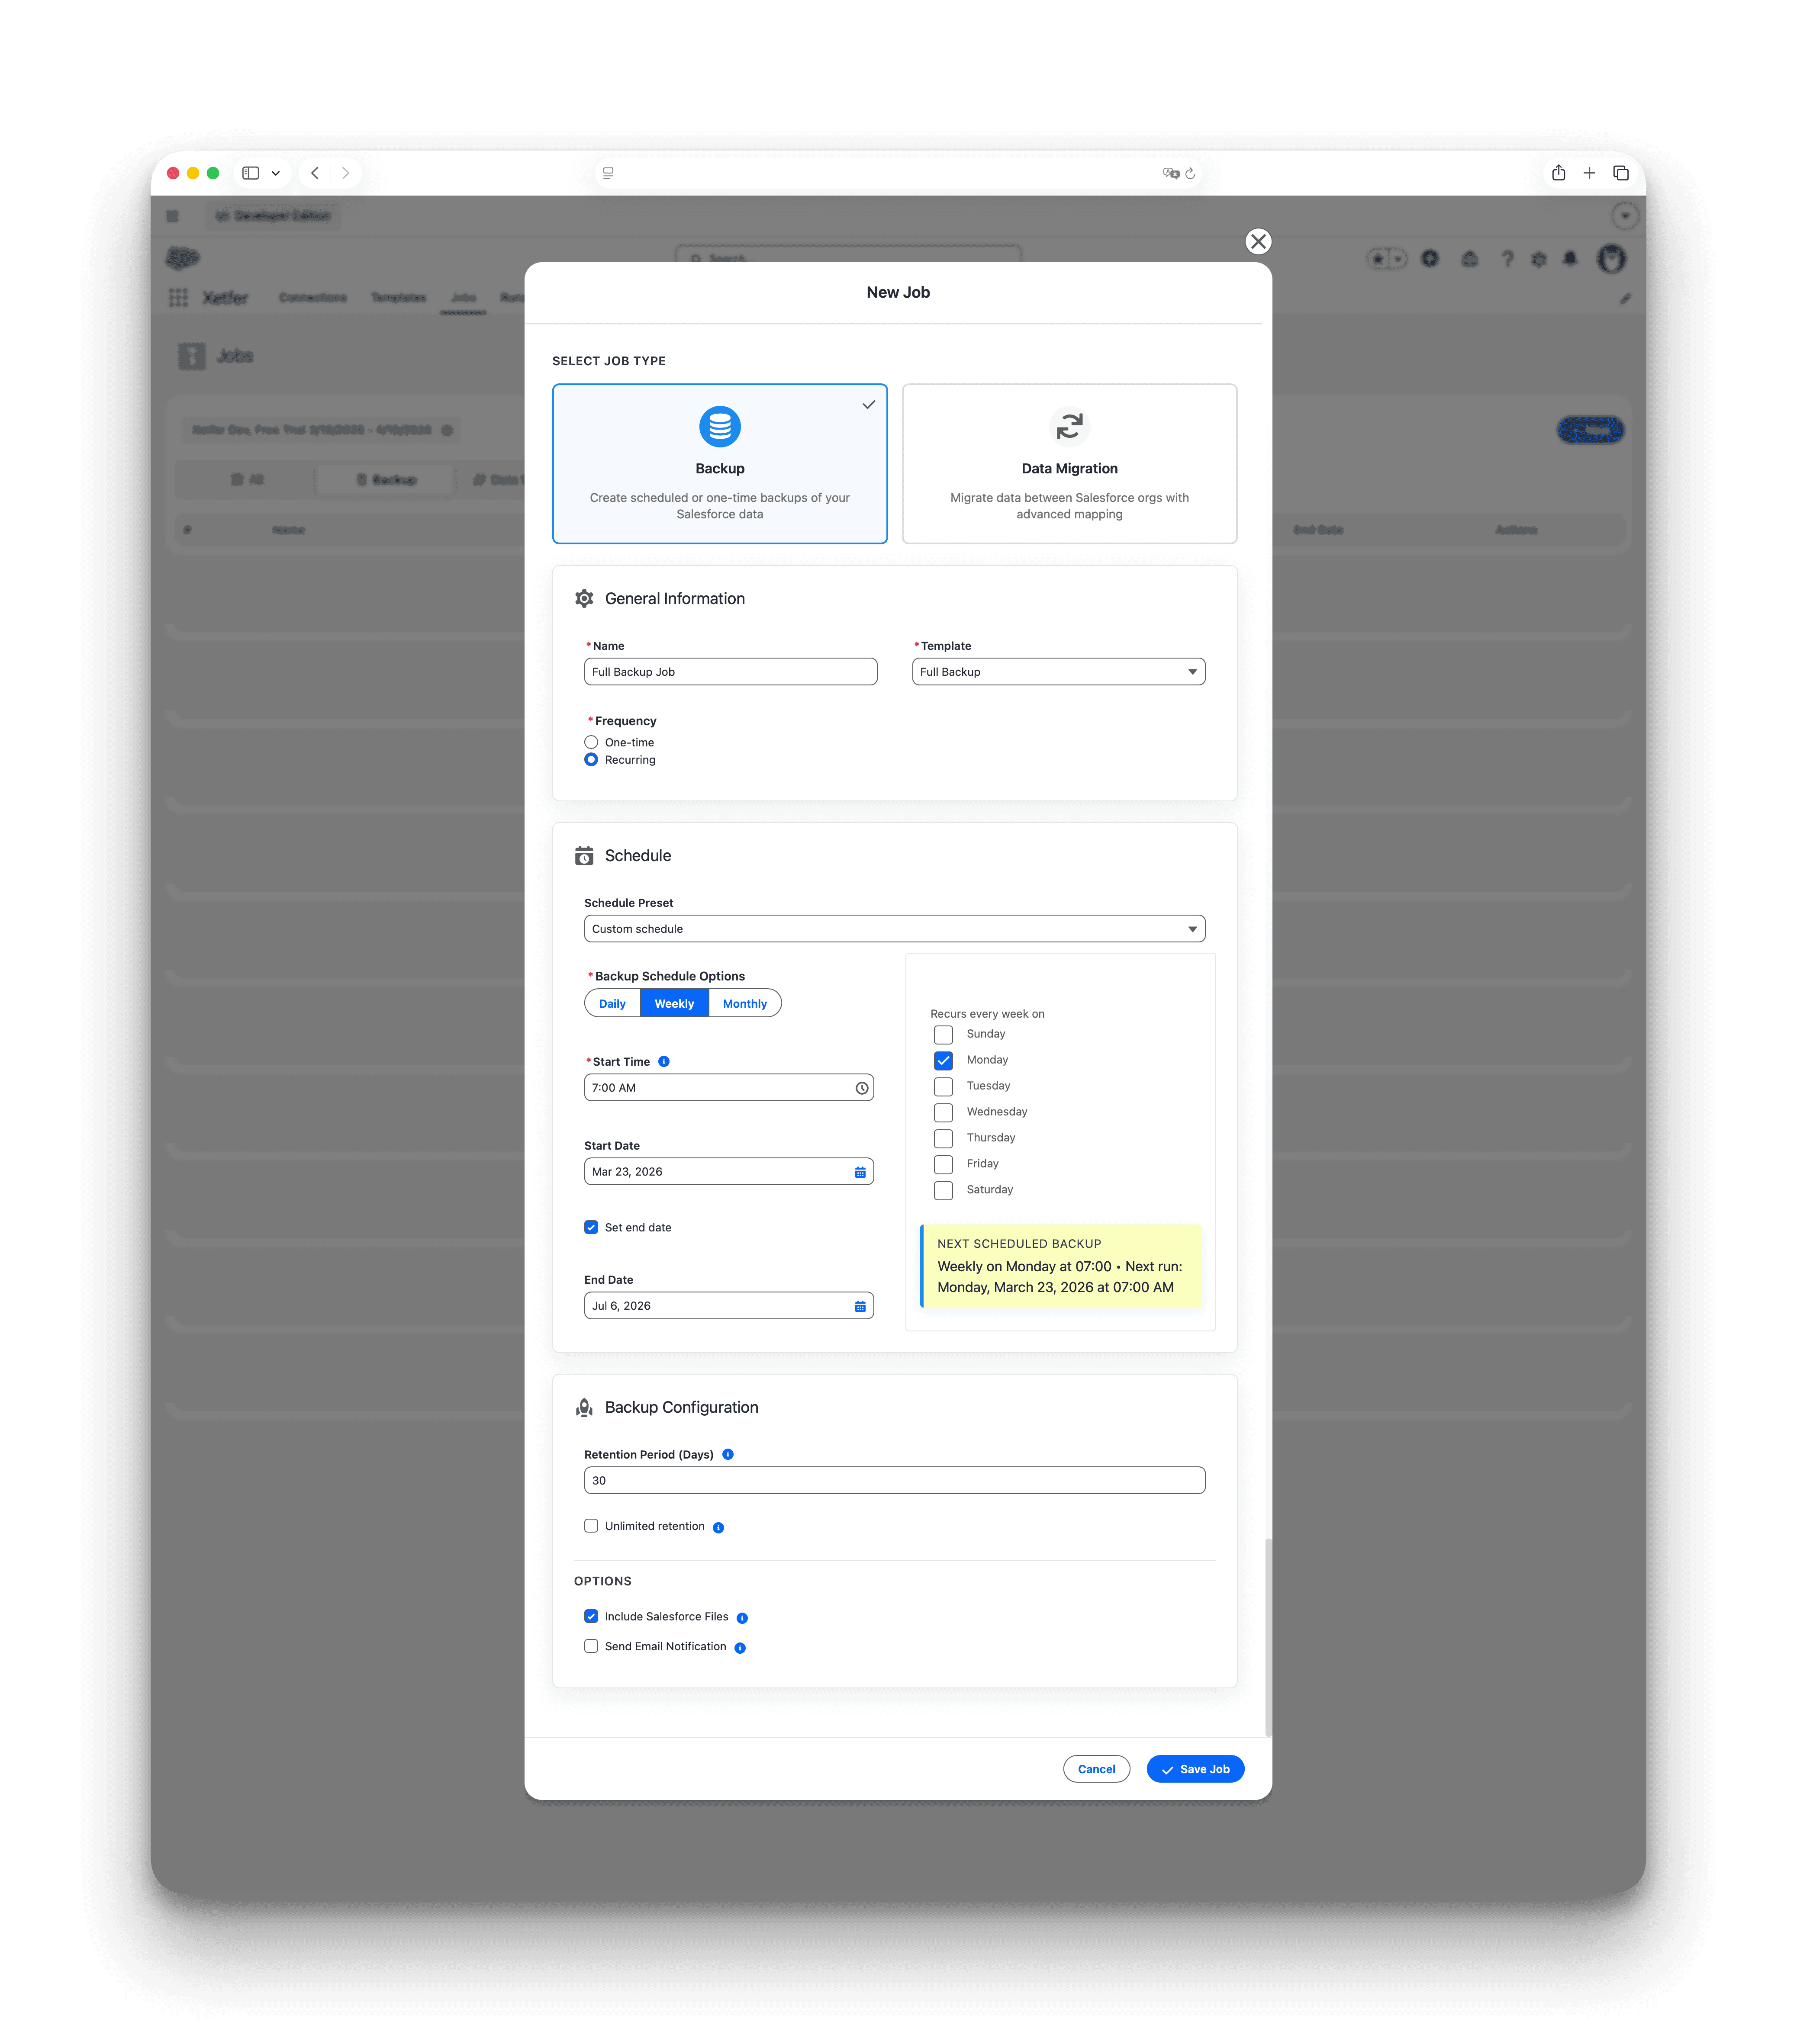
Task: Enable Send Email Notification option
Action: point(591,1646)
